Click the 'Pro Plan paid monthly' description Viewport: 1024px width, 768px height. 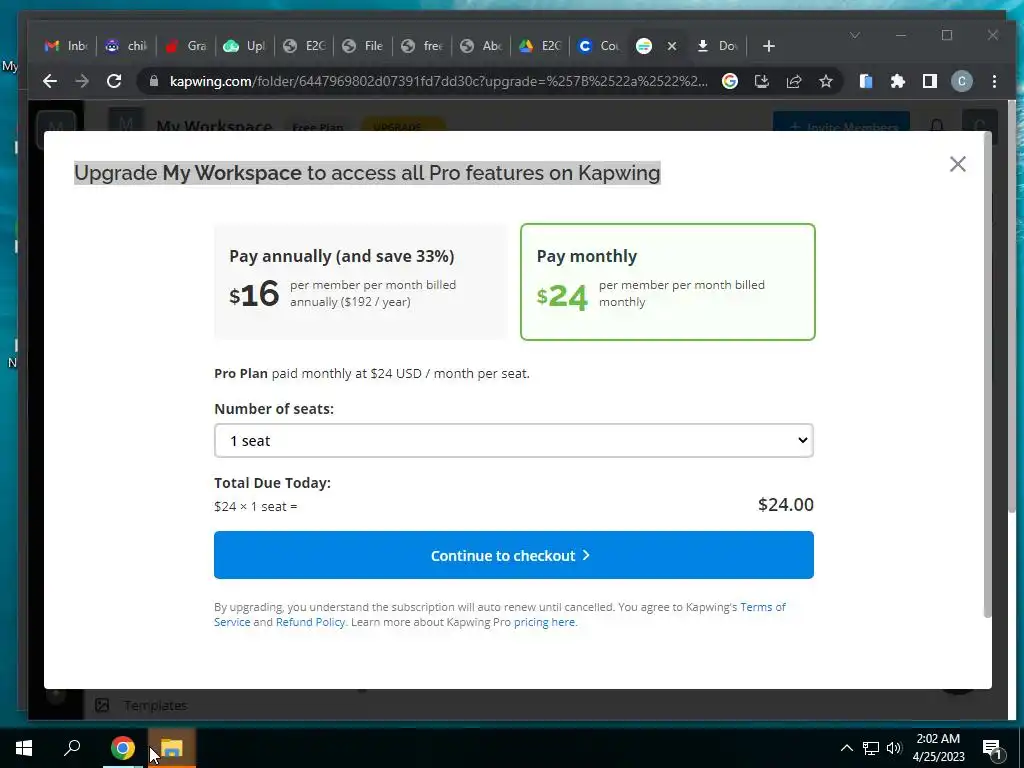coord(372,374)
